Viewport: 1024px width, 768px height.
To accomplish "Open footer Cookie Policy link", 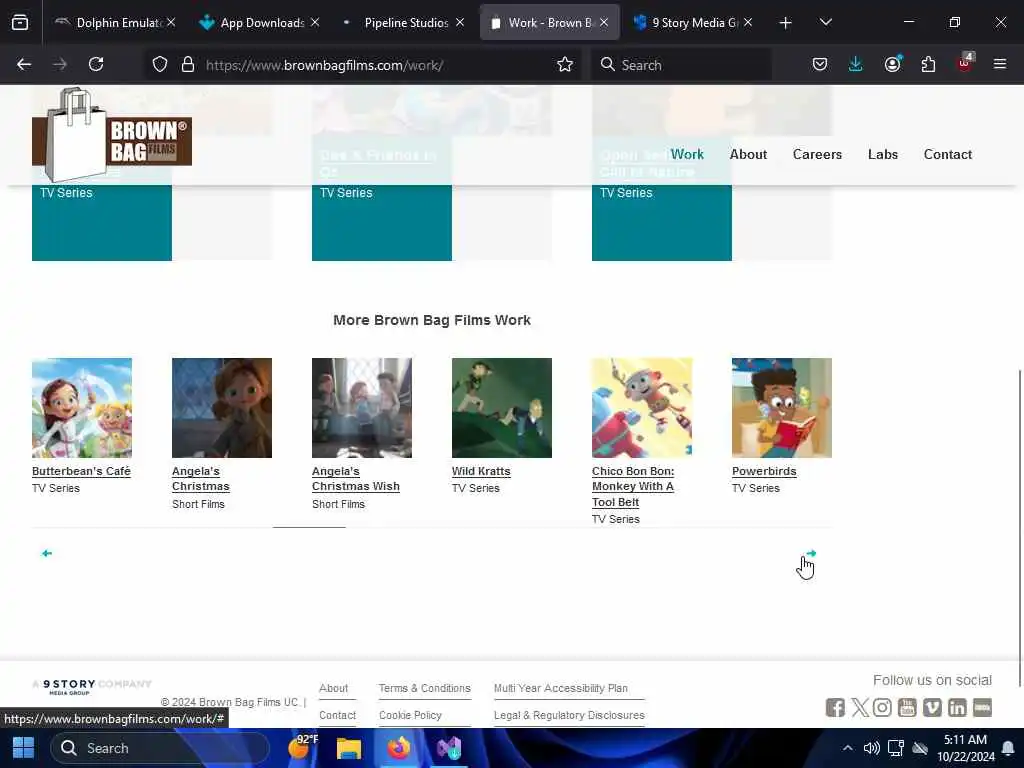I will (x=410, y=715).
